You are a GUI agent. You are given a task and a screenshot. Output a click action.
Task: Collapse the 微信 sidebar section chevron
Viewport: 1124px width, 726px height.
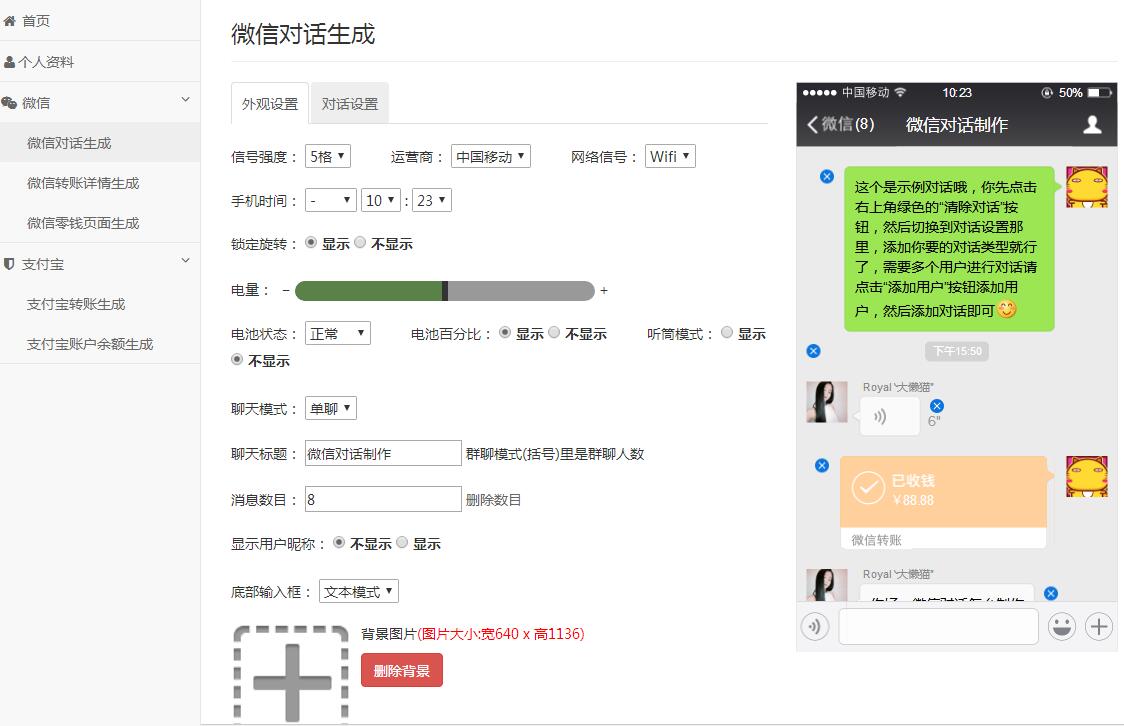tap(185, 100)
